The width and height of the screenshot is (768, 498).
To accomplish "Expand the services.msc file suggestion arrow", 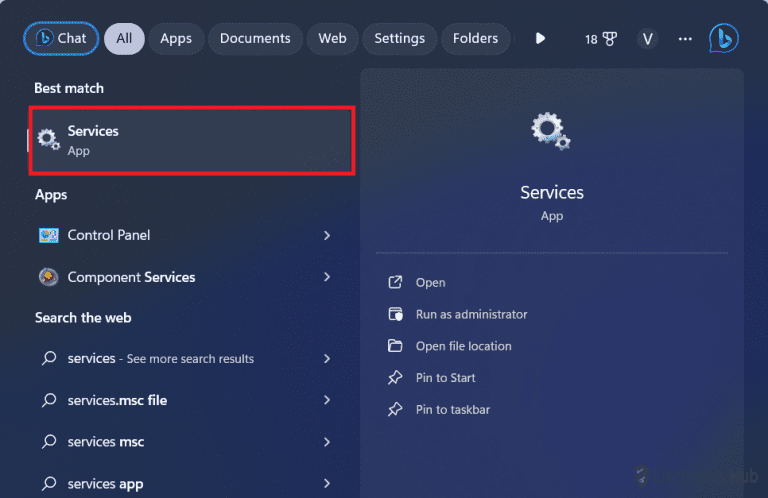I will click(327, 400).
